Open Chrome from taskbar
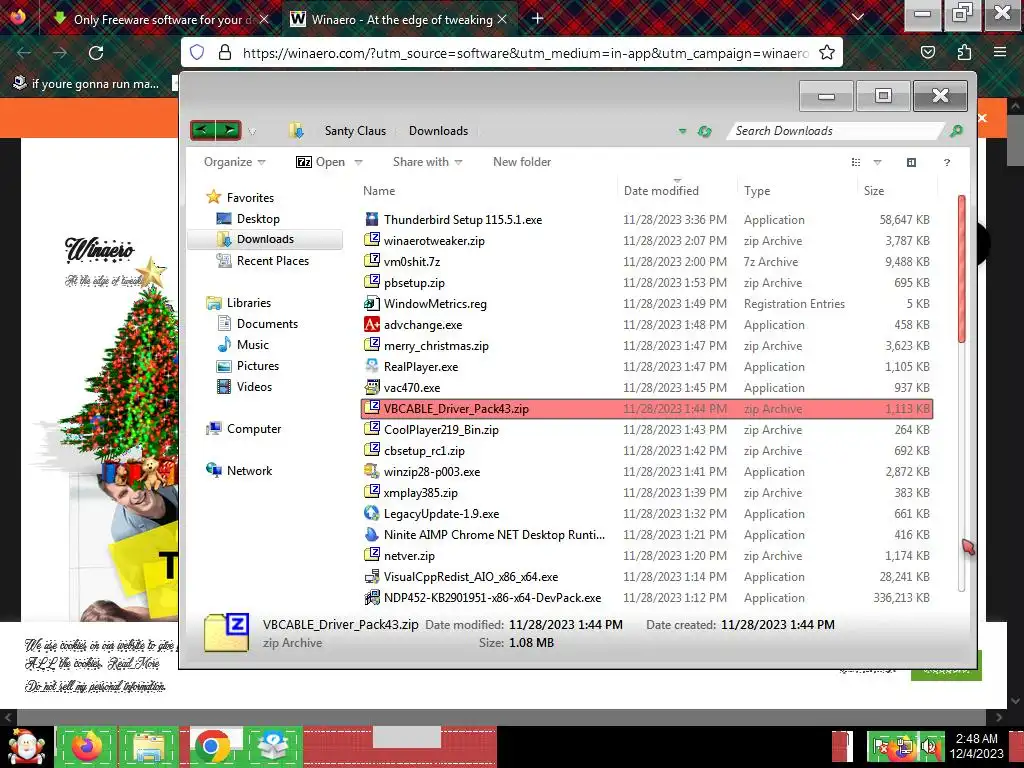 tap(211, 746)
